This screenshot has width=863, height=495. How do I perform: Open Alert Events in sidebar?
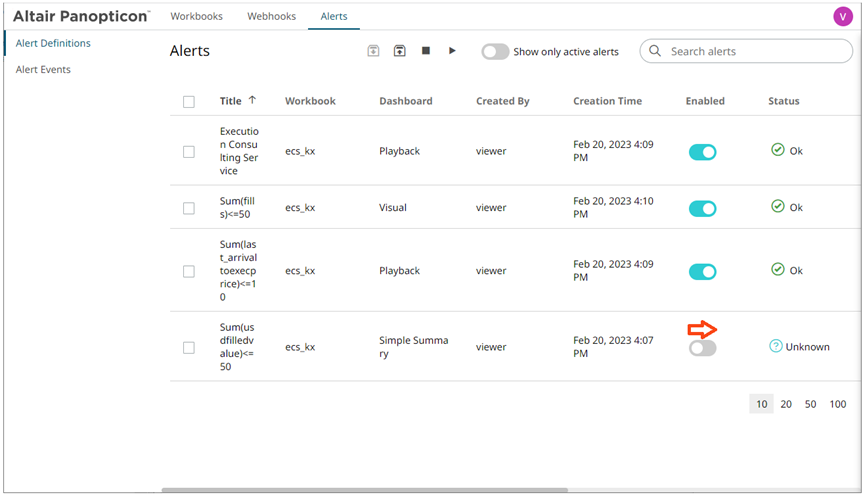(43, 69)
